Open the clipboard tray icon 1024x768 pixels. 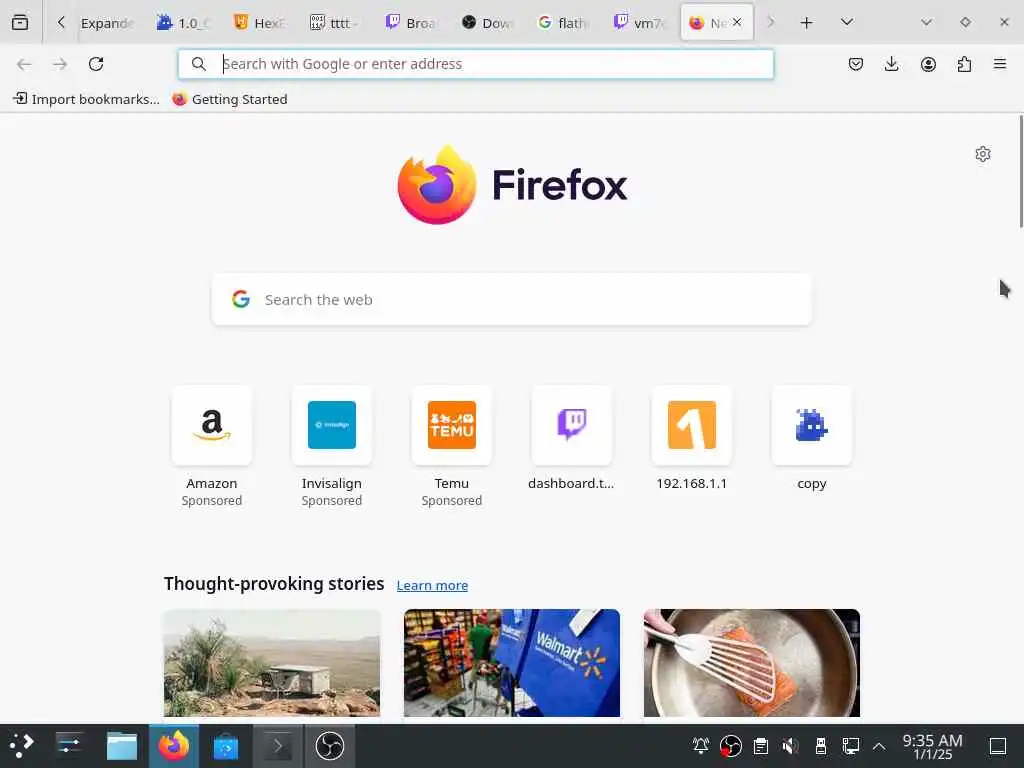(x=761, y=746)
